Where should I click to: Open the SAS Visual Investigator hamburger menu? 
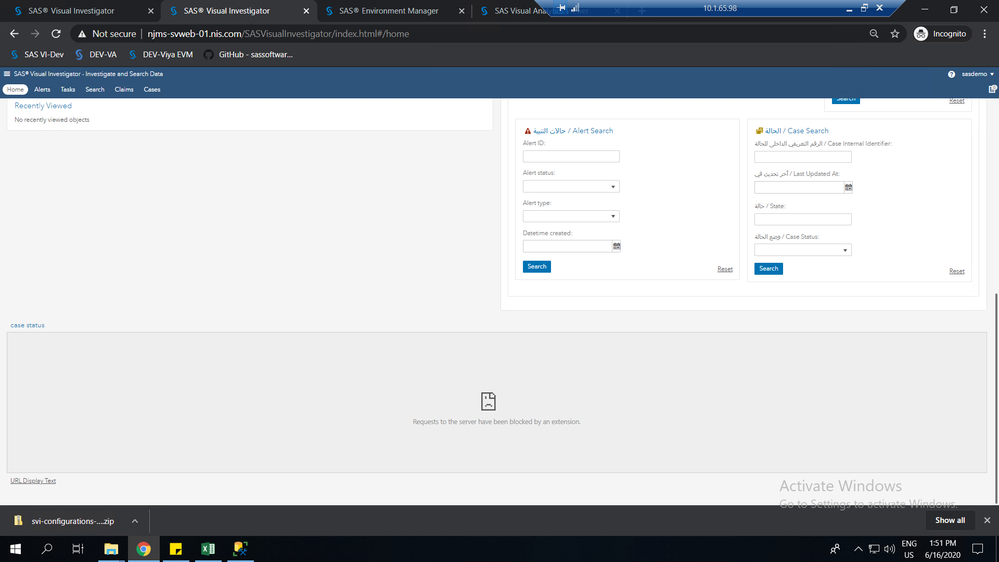coord(7,74)
